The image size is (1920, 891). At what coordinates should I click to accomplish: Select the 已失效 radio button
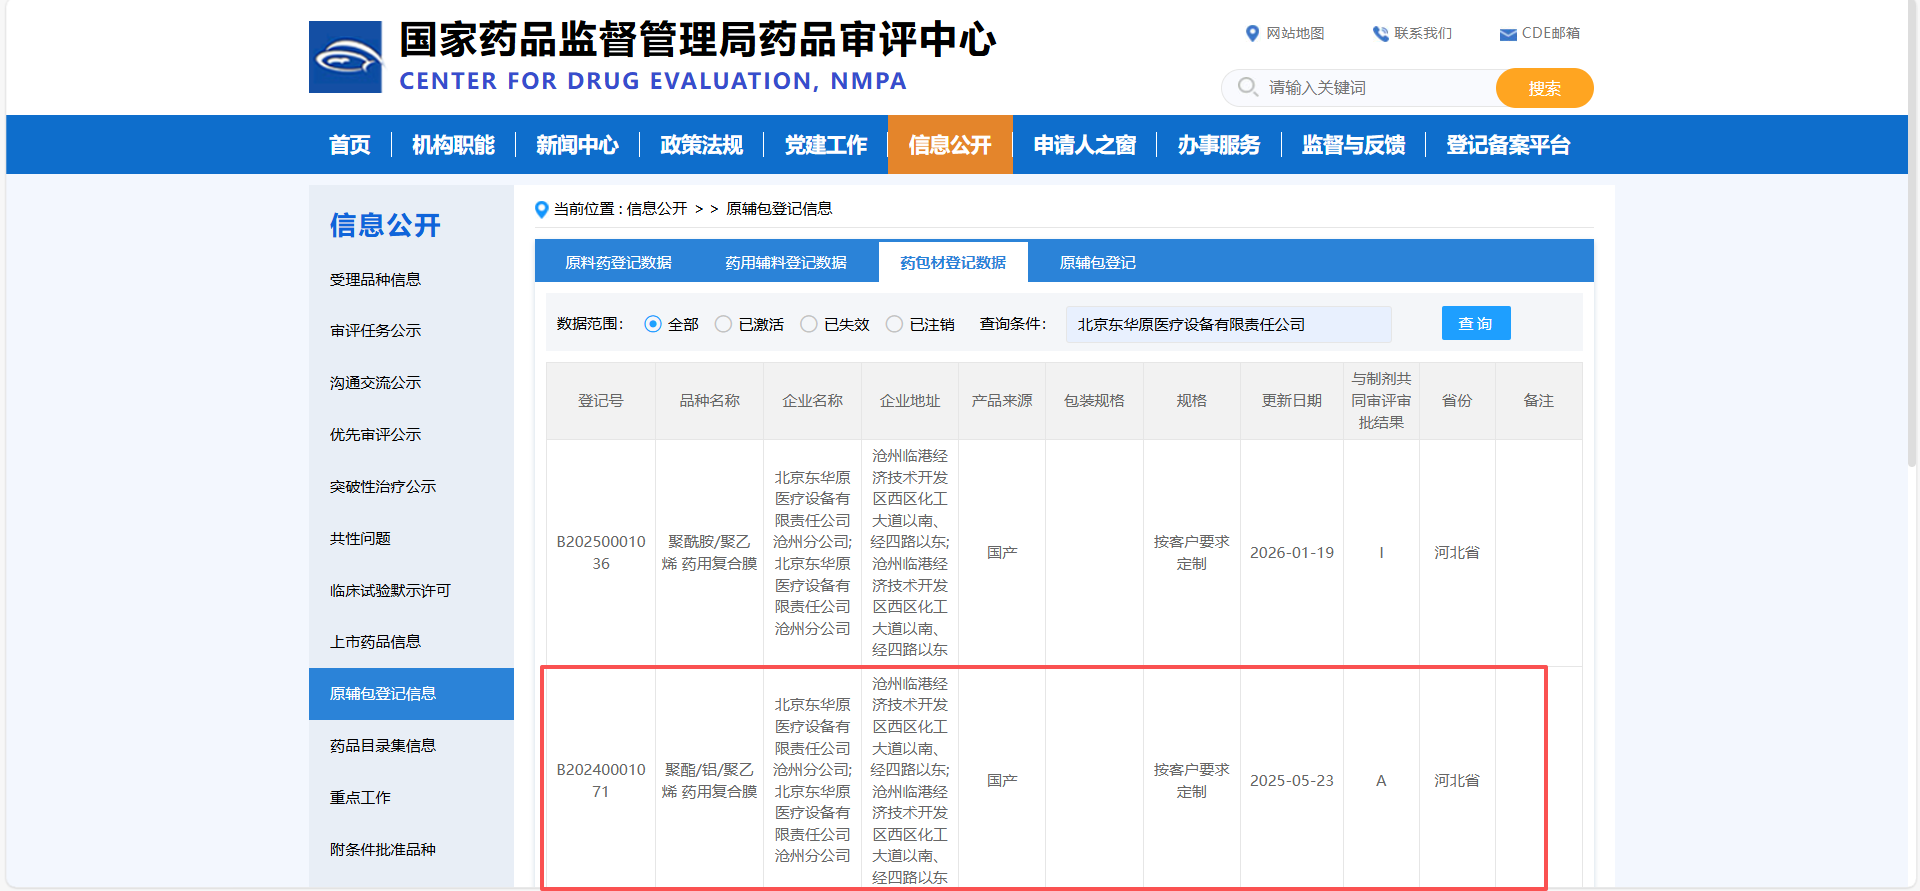[x=809, y=324]
